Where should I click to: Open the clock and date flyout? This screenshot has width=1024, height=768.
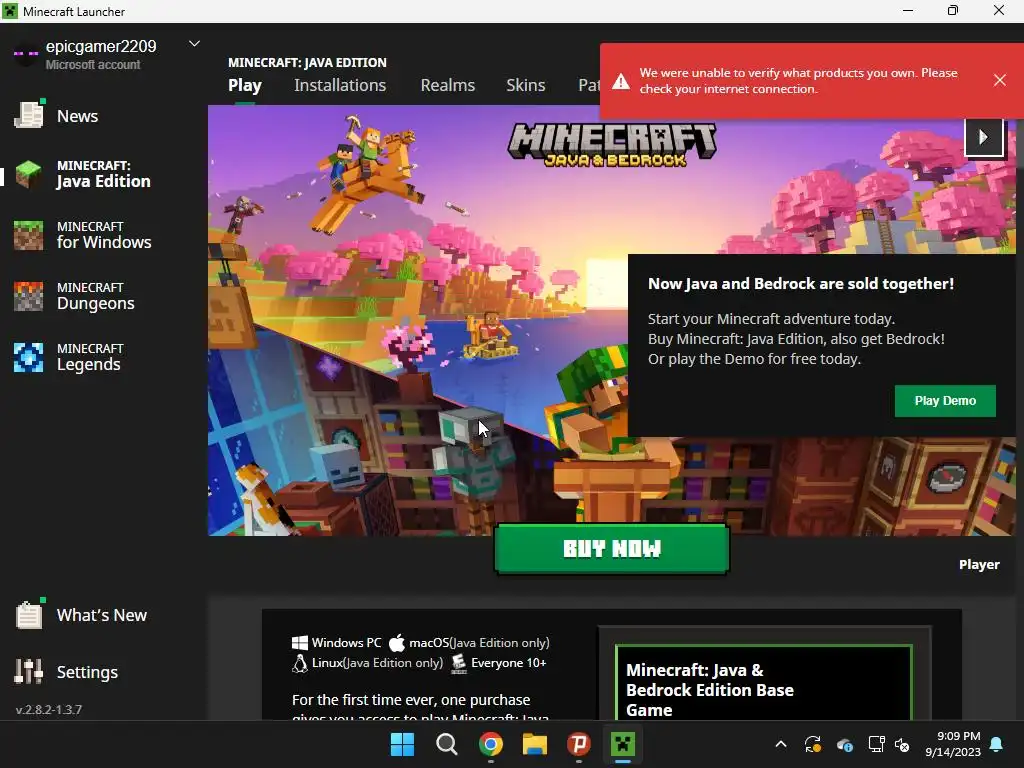tap(953, 744)
